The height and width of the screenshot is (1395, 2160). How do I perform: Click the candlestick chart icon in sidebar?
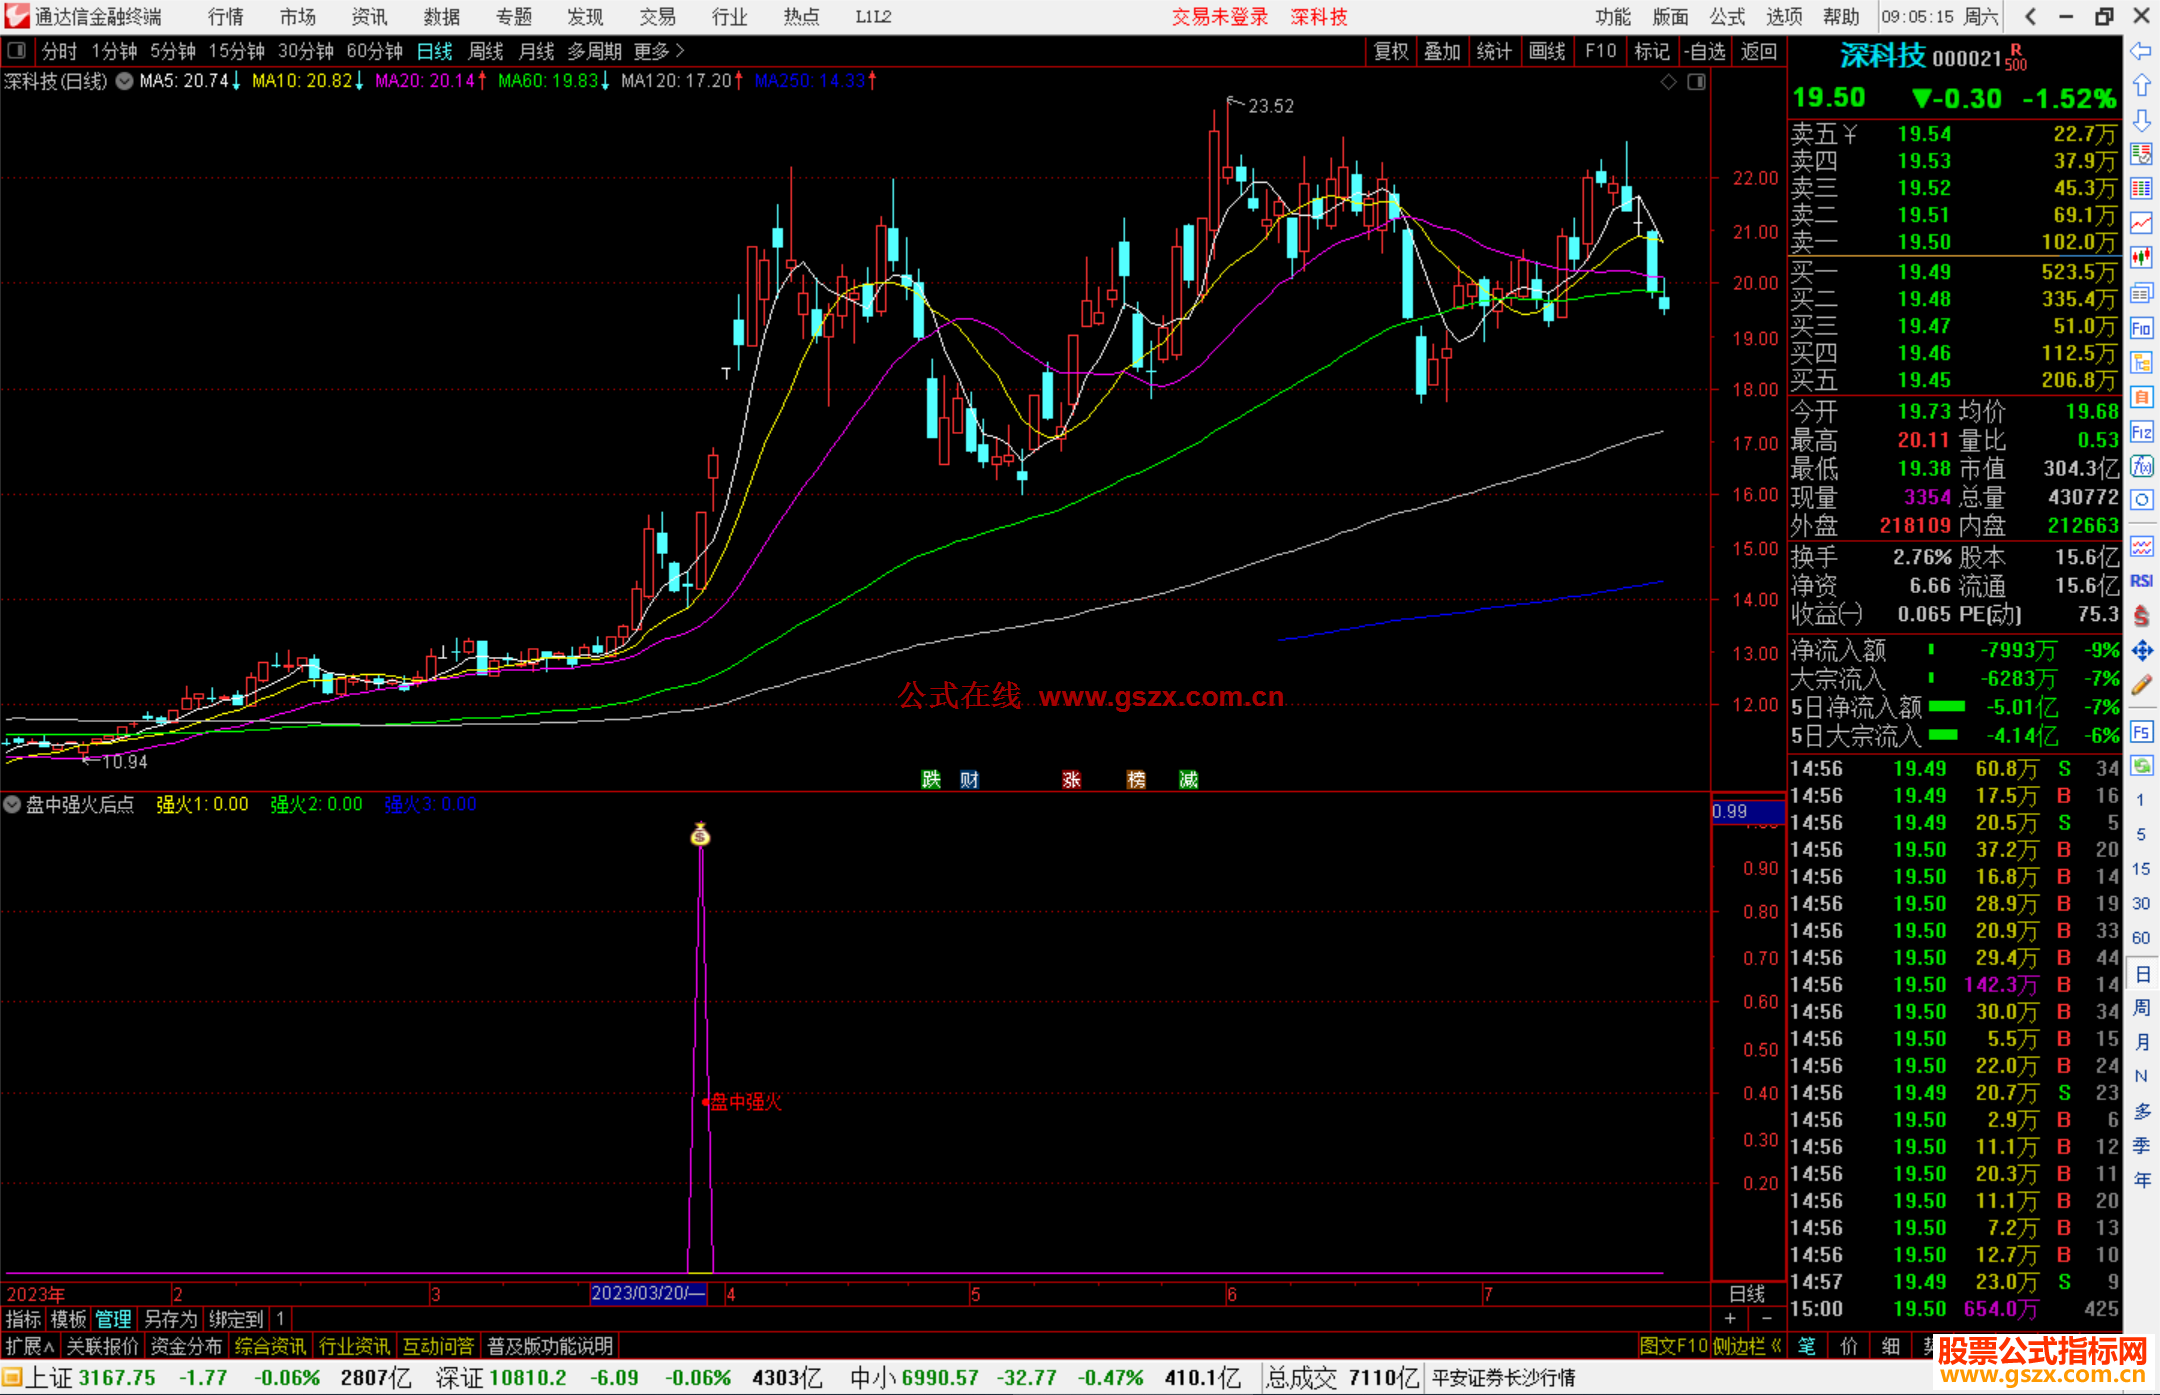(2141, 257)
